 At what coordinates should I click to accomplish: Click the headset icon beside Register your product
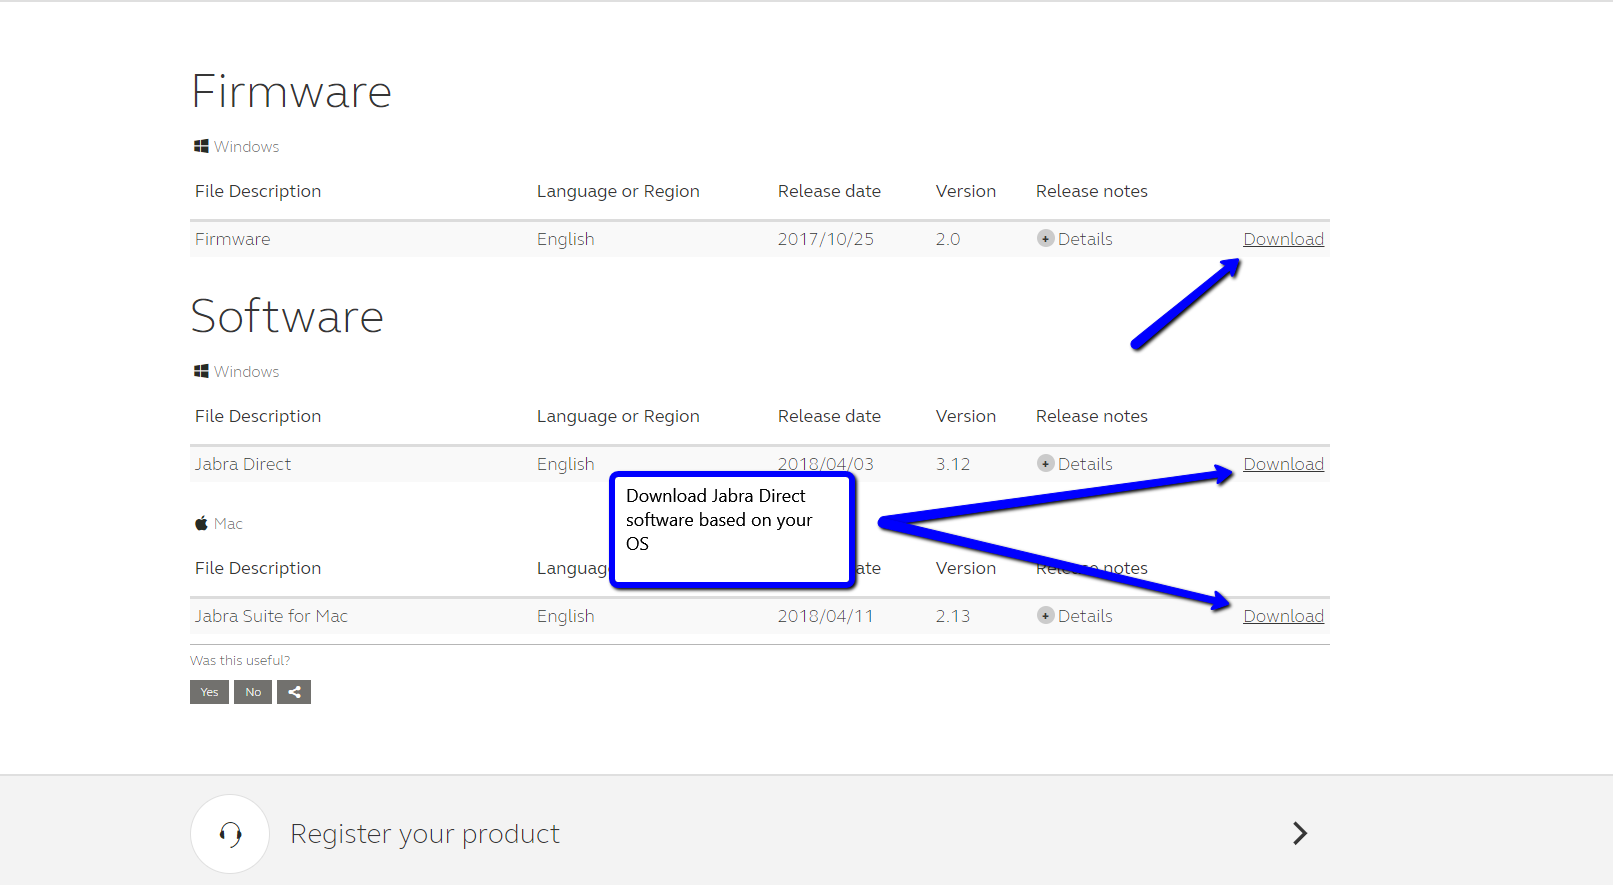click(230, 834)
